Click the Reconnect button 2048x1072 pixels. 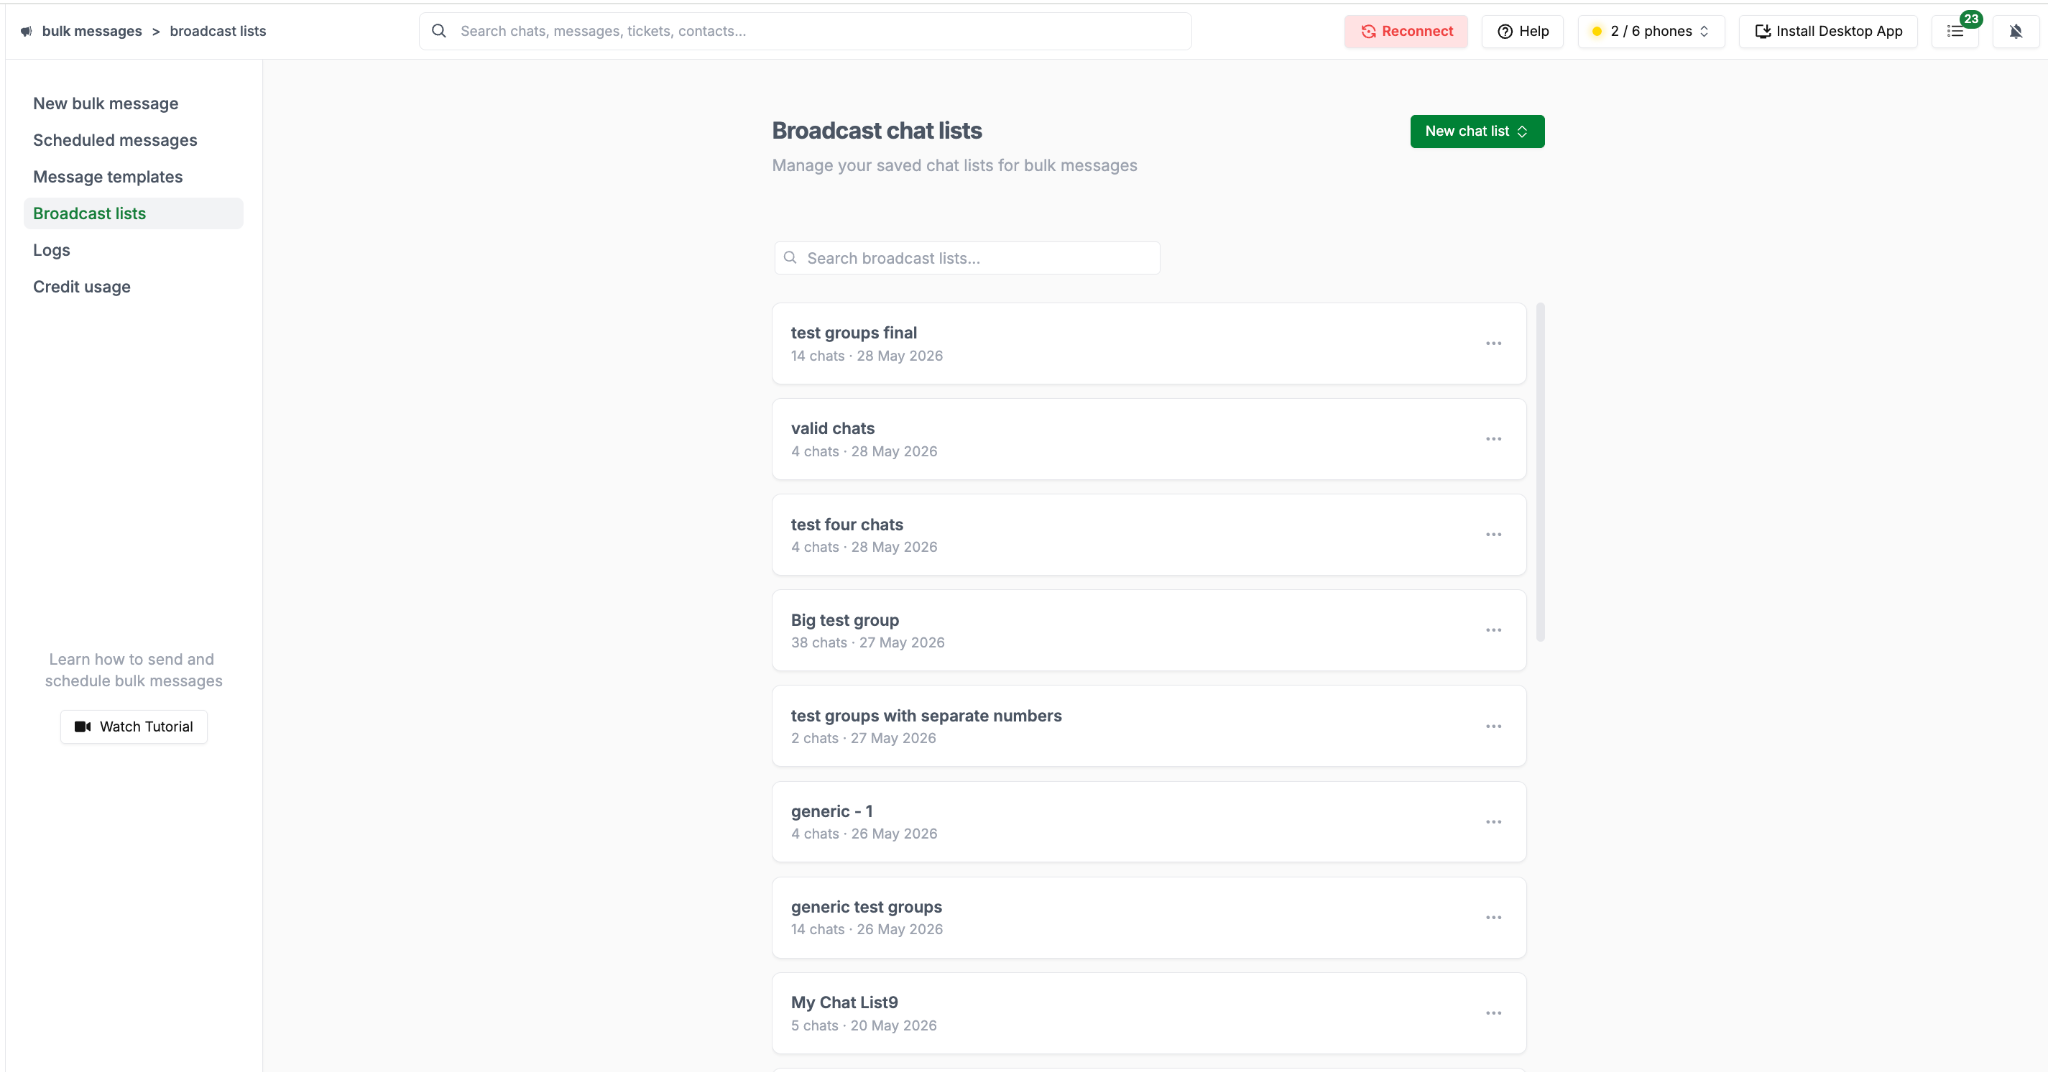pos(1406,31)
